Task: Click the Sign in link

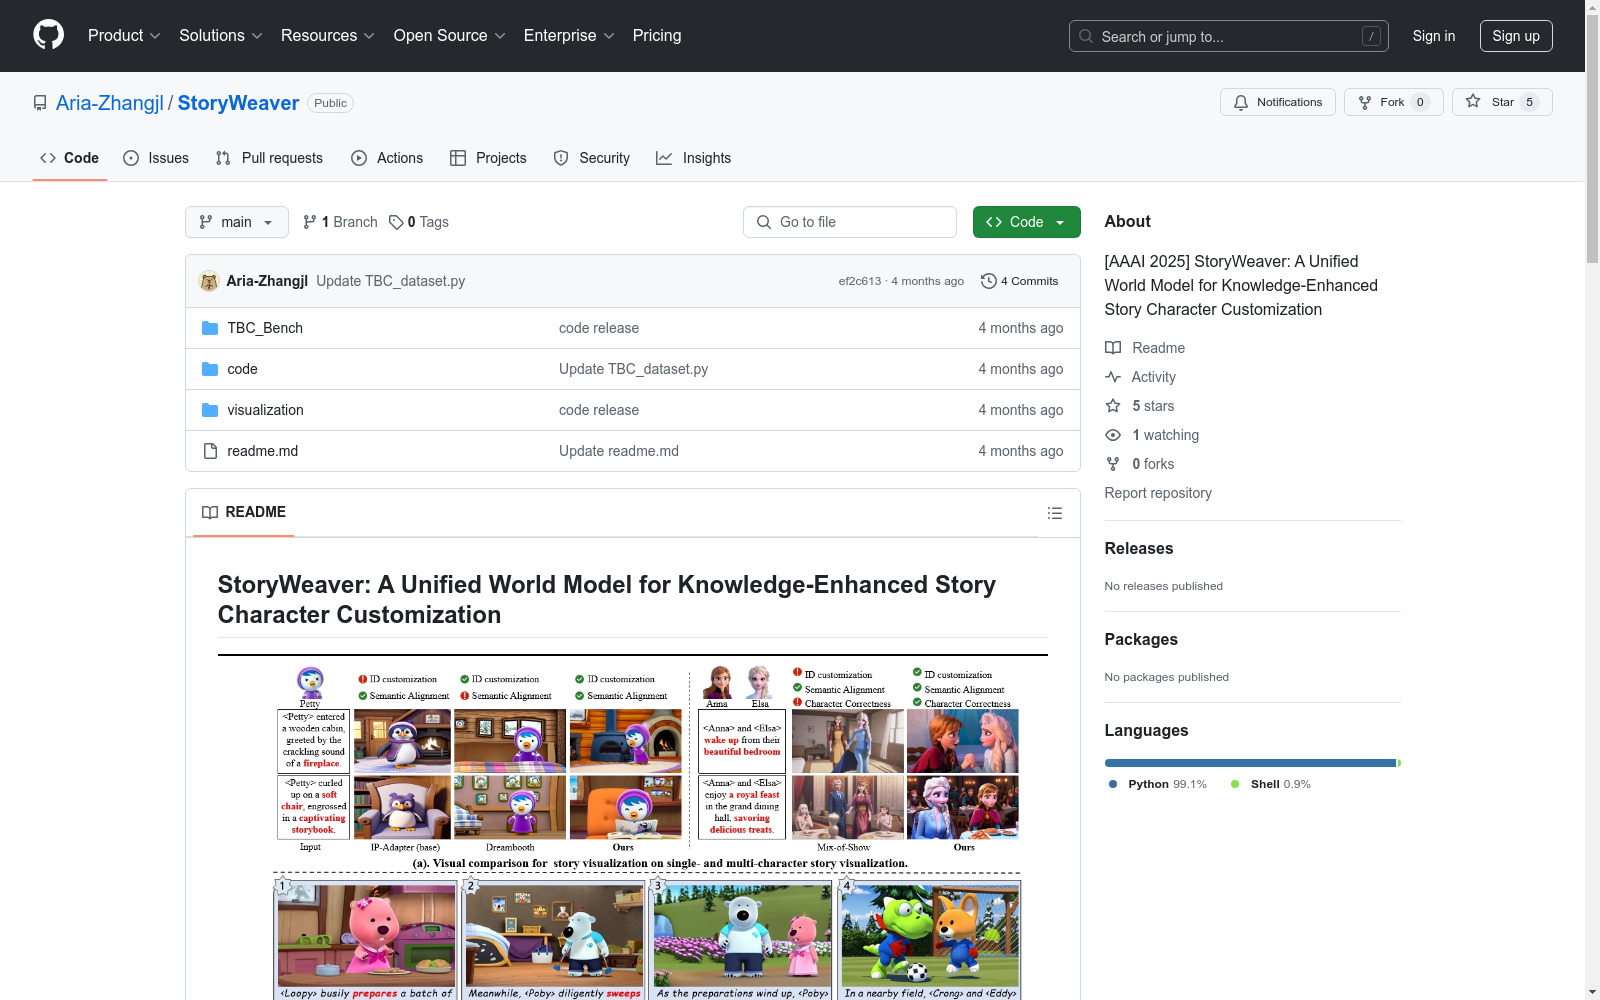Action: point(1433,36)
